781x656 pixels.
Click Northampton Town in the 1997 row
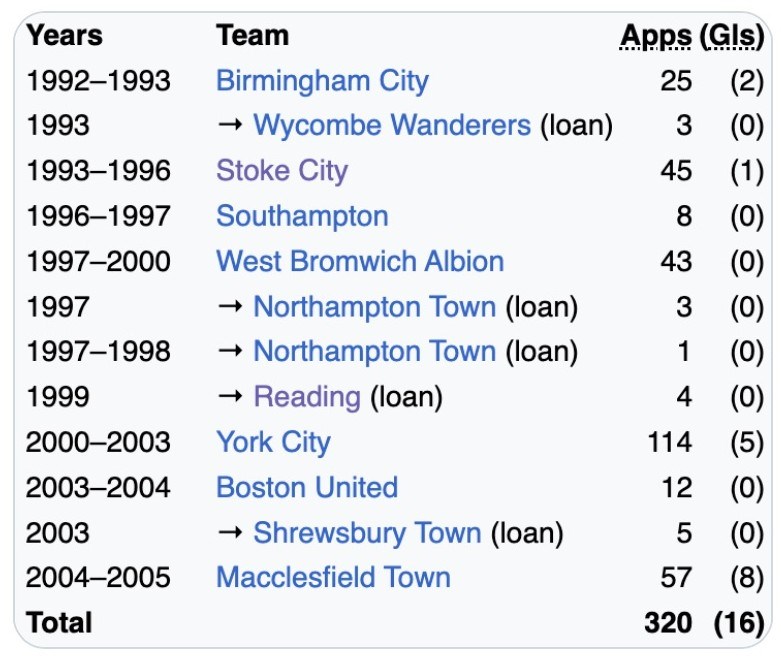pyautogui.click(x=374, y=307)
